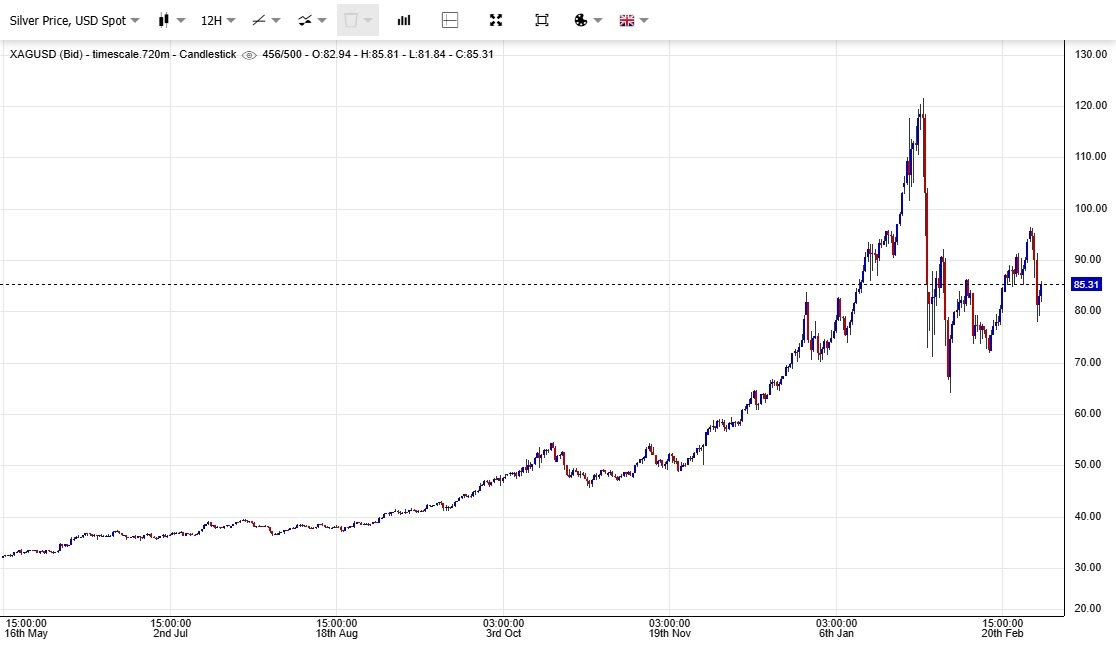This screenshot has width=1116, height=646.
Task: Open the line drawing tools menu
Action: click(x=259, y=21)
